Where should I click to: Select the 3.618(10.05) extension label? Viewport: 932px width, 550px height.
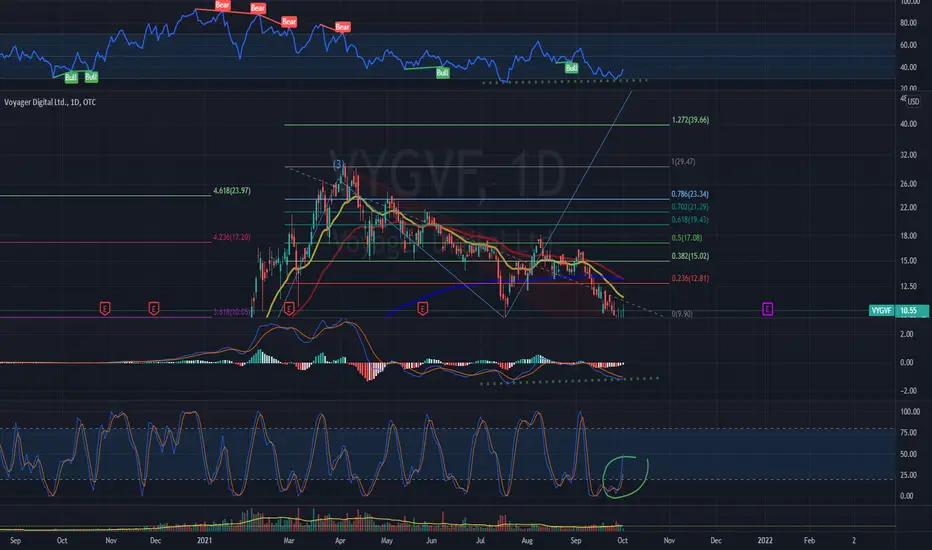[x=232, y=312]
